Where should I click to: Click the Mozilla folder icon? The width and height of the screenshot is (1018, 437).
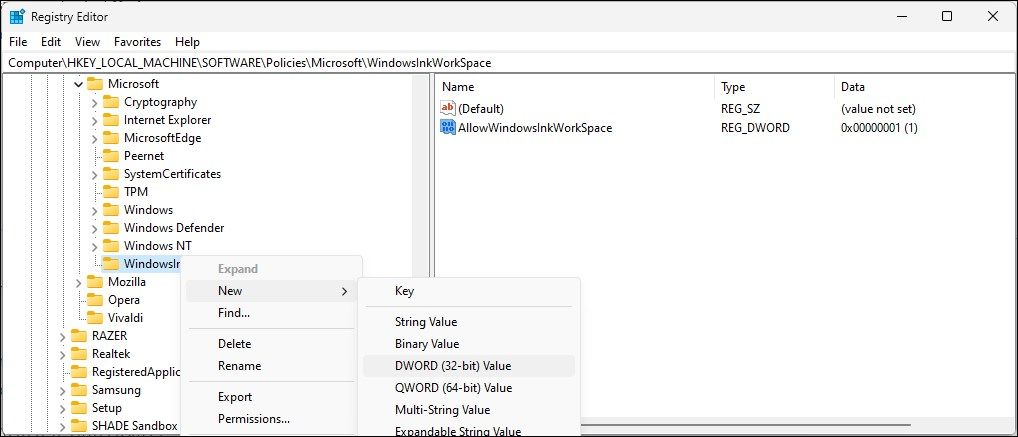[x=95, y=282]
